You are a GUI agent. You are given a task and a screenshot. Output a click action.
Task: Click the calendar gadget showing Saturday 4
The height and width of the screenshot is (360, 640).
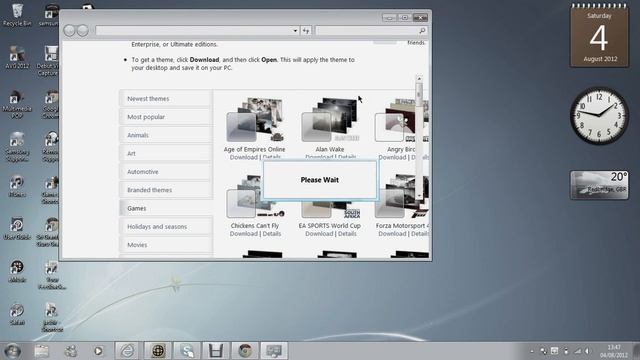click(599, 37)
